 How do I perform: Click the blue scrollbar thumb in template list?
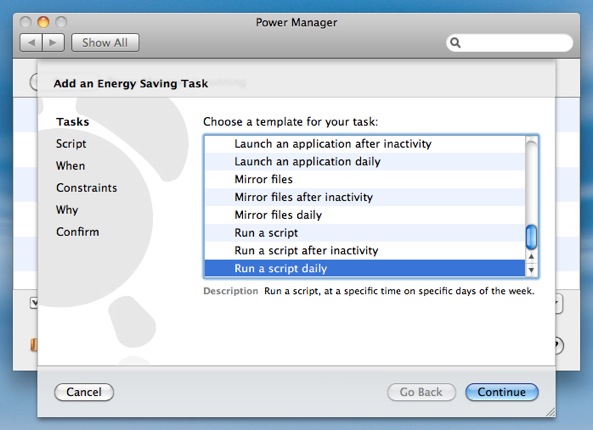(x=531, y=237)
